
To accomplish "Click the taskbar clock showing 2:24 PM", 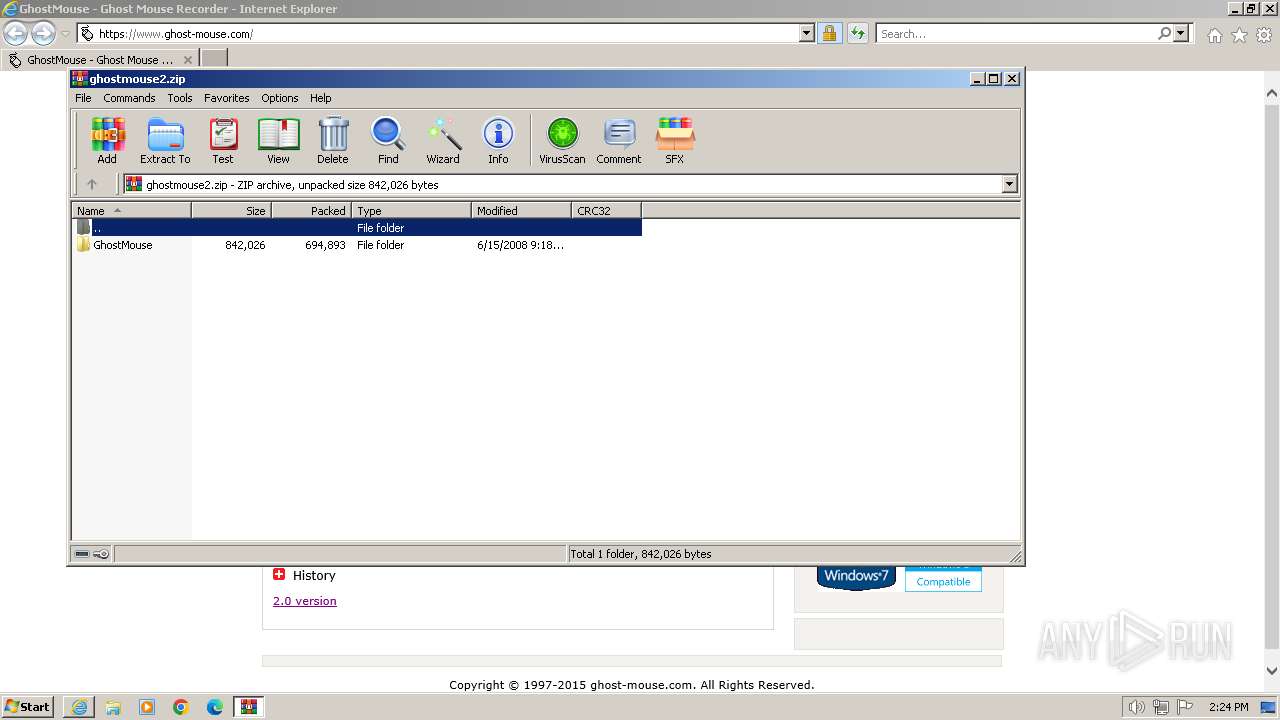I will coord(1228,707).
